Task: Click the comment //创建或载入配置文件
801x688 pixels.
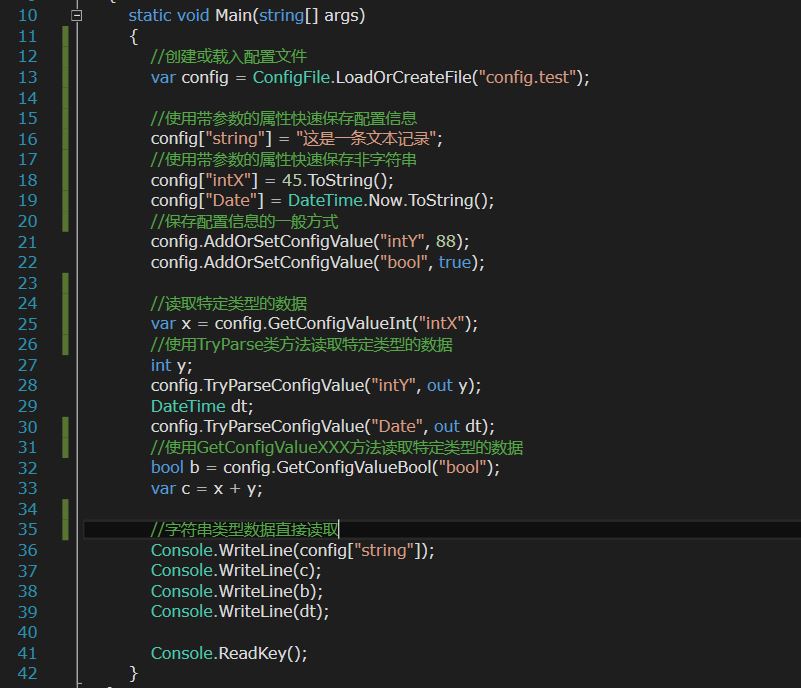Action: (x=229, y=56)
